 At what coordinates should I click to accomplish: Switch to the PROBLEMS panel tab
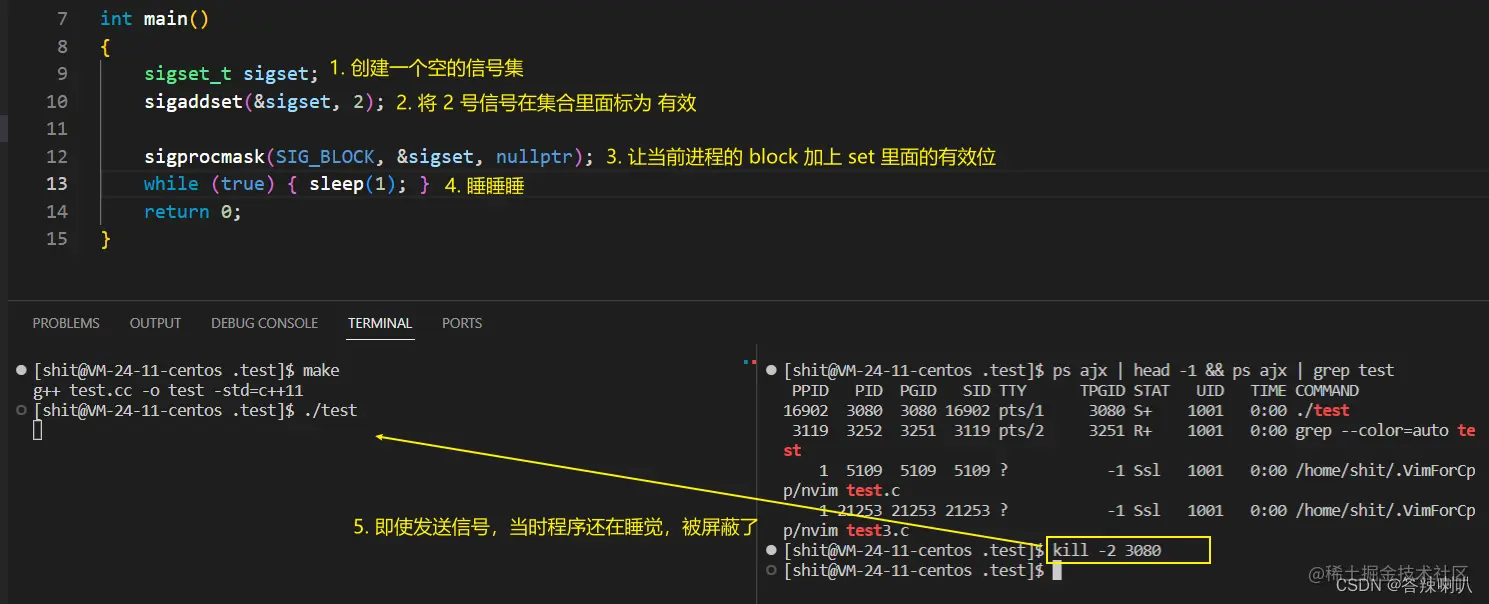(66, 323)
